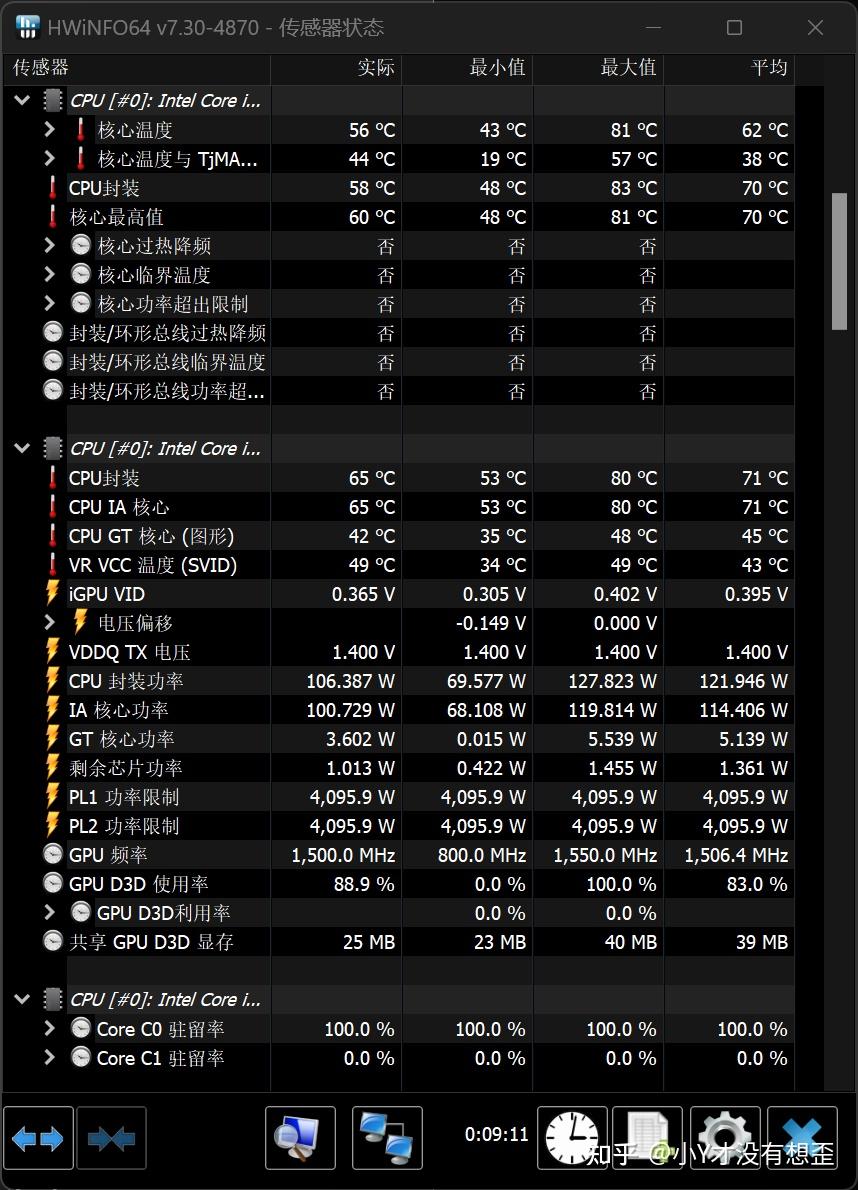Screen dimensions: 858x1190
Task: Select the GPU D3D 使用率 sensor label
Action: (139, 884)
